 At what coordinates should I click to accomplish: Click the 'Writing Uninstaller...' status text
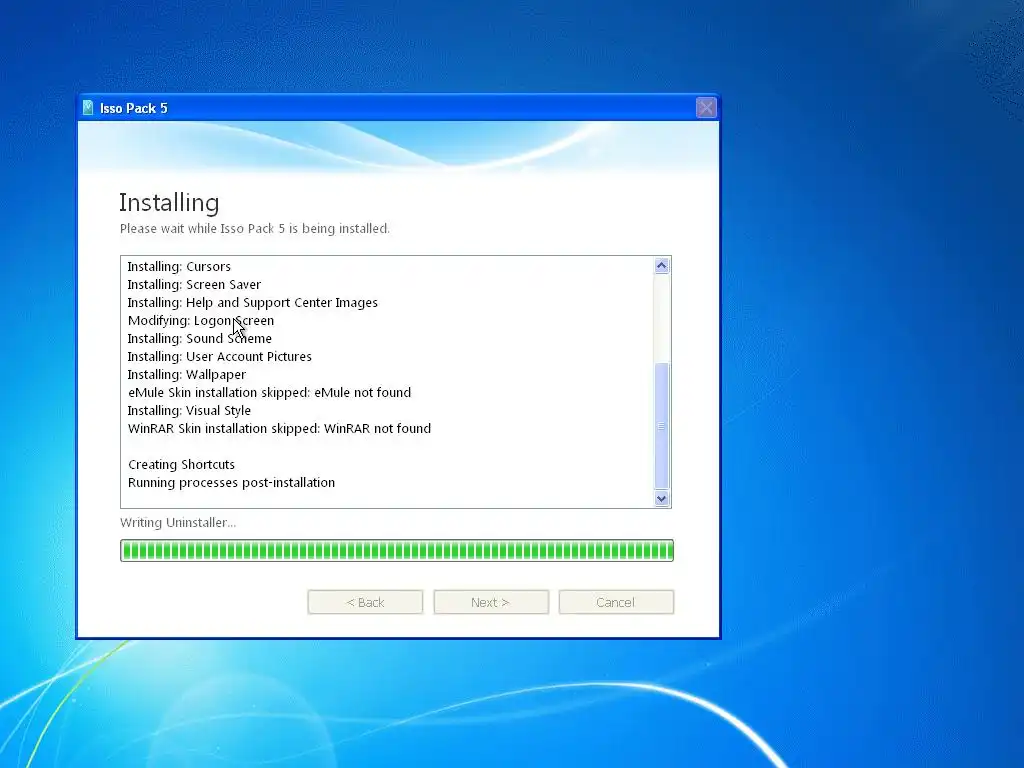pyautogui.click(x=178, y=522)
